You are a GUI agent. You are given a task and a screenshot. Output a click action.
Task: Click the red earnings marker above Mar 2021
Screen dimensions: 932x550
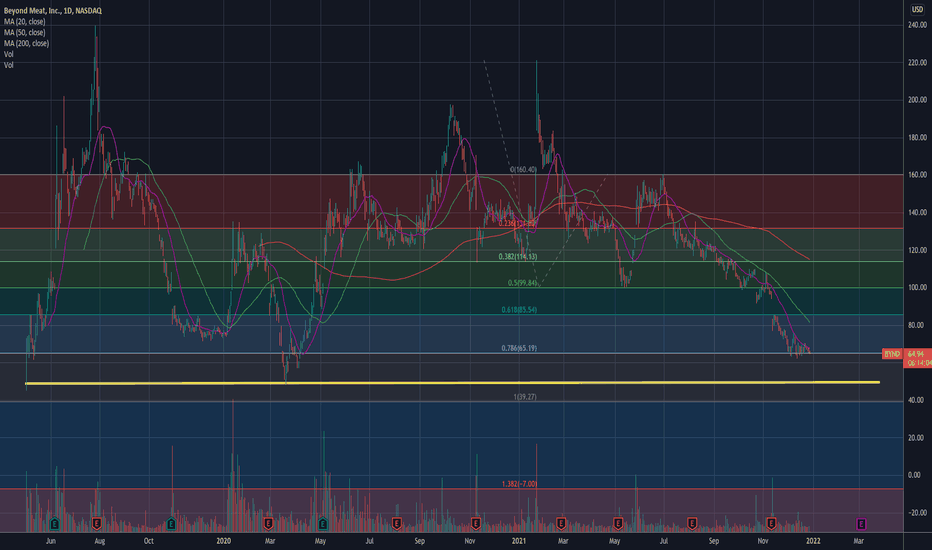coord(561,524)
